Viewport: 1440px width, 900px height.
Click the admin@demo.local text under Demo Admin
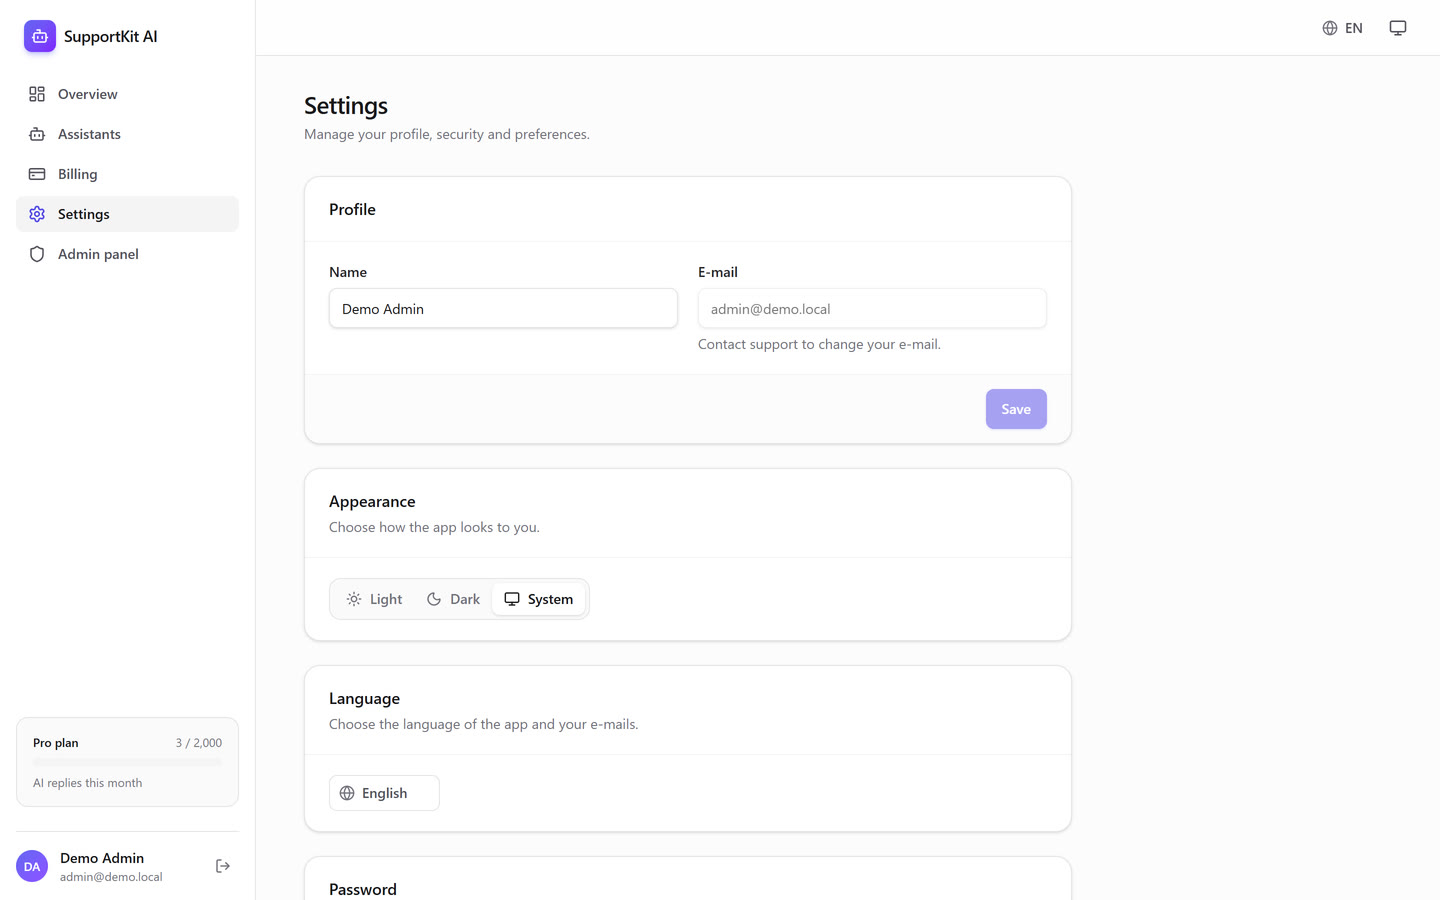111,877
